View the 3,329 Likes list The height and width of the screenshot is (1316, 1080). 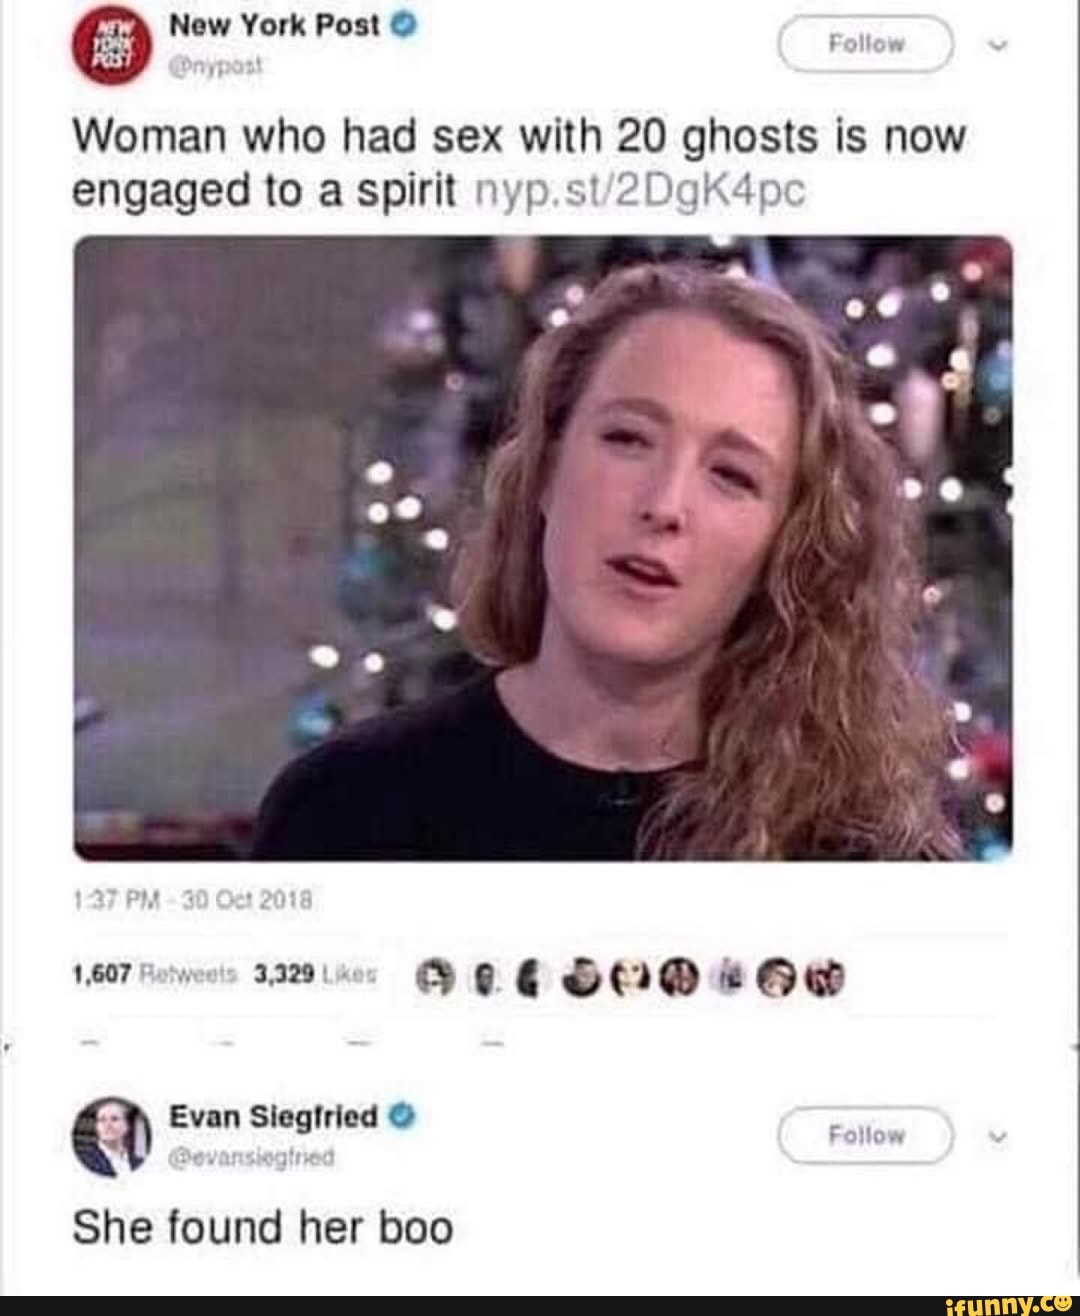click(317, 974)
